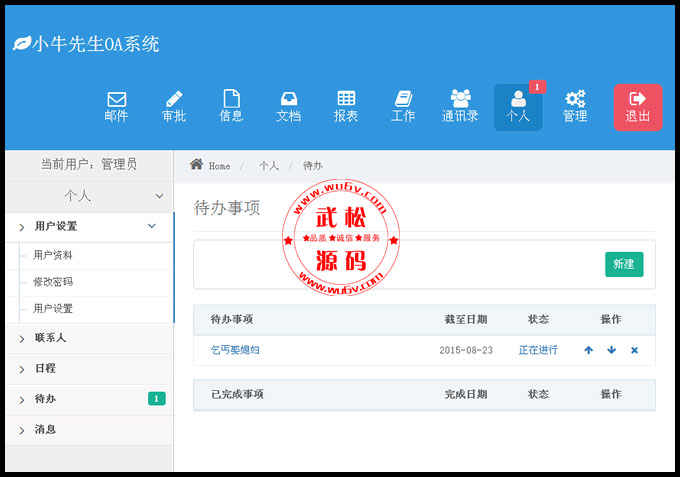Image resolution: width=680 pixels, height=477 pixels.
Task: Open the 通讯录 contacts module
Action: pyautogui.click(x=460, y=107)
